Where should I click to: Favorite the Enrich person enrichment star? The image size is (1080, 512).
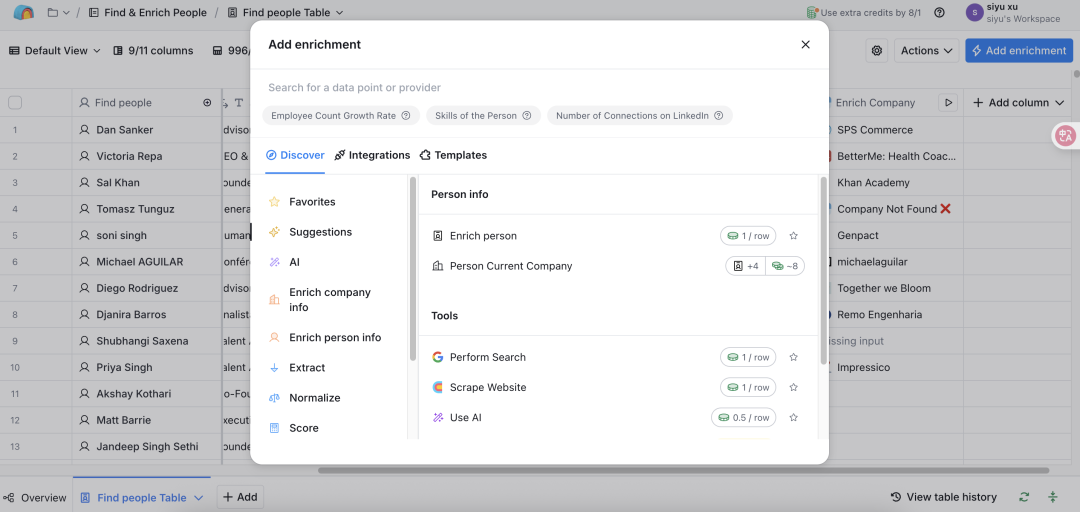coord(793,236)
